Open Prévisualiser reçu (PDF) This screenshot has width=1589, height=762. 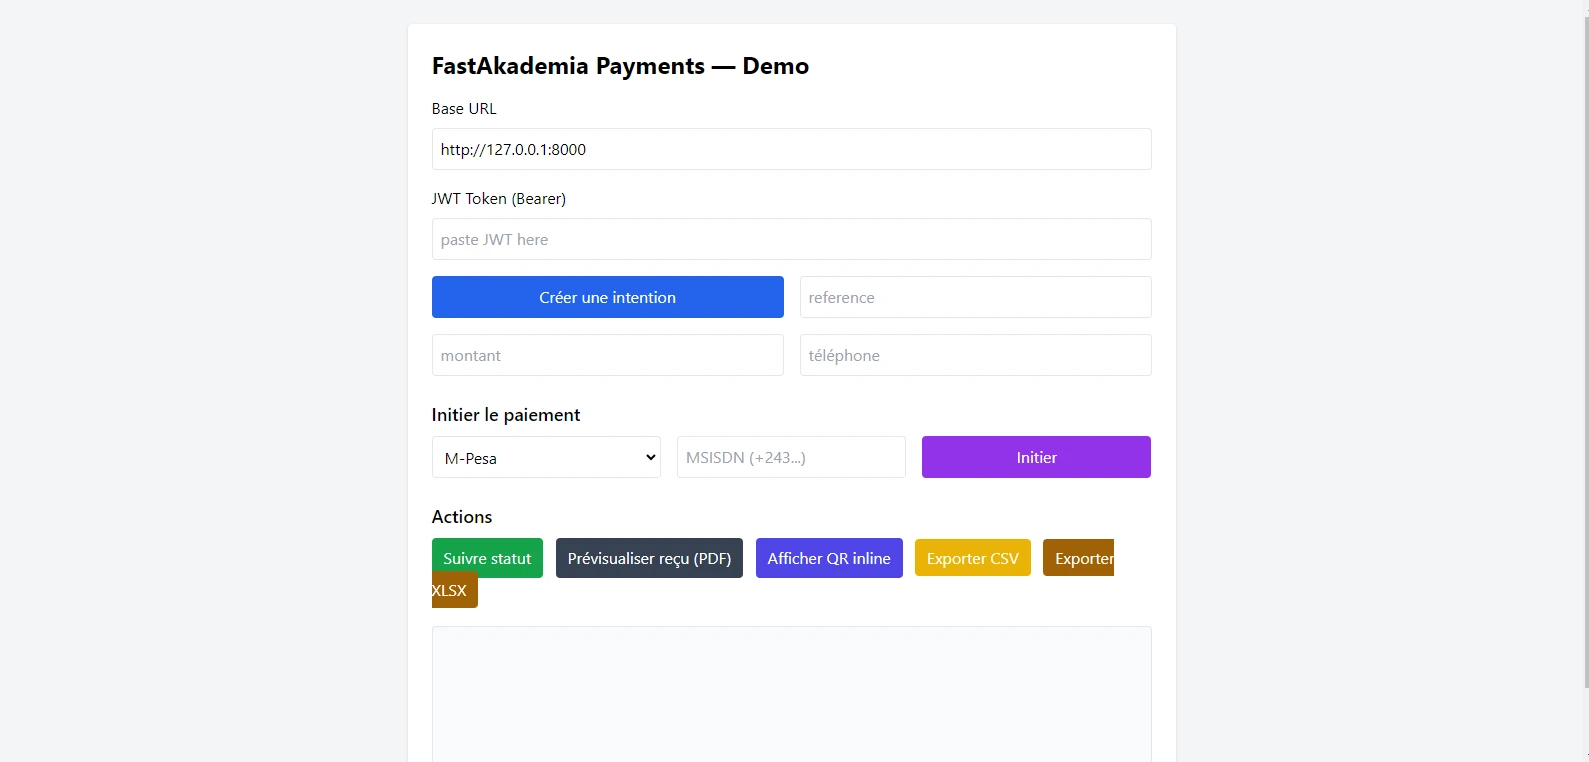click(649, 558)
